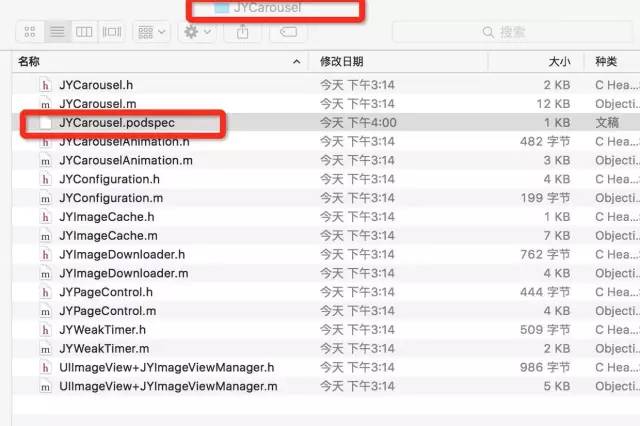640x426 pixels.
Task: Open the gear action menu
Action: [197, 32]
